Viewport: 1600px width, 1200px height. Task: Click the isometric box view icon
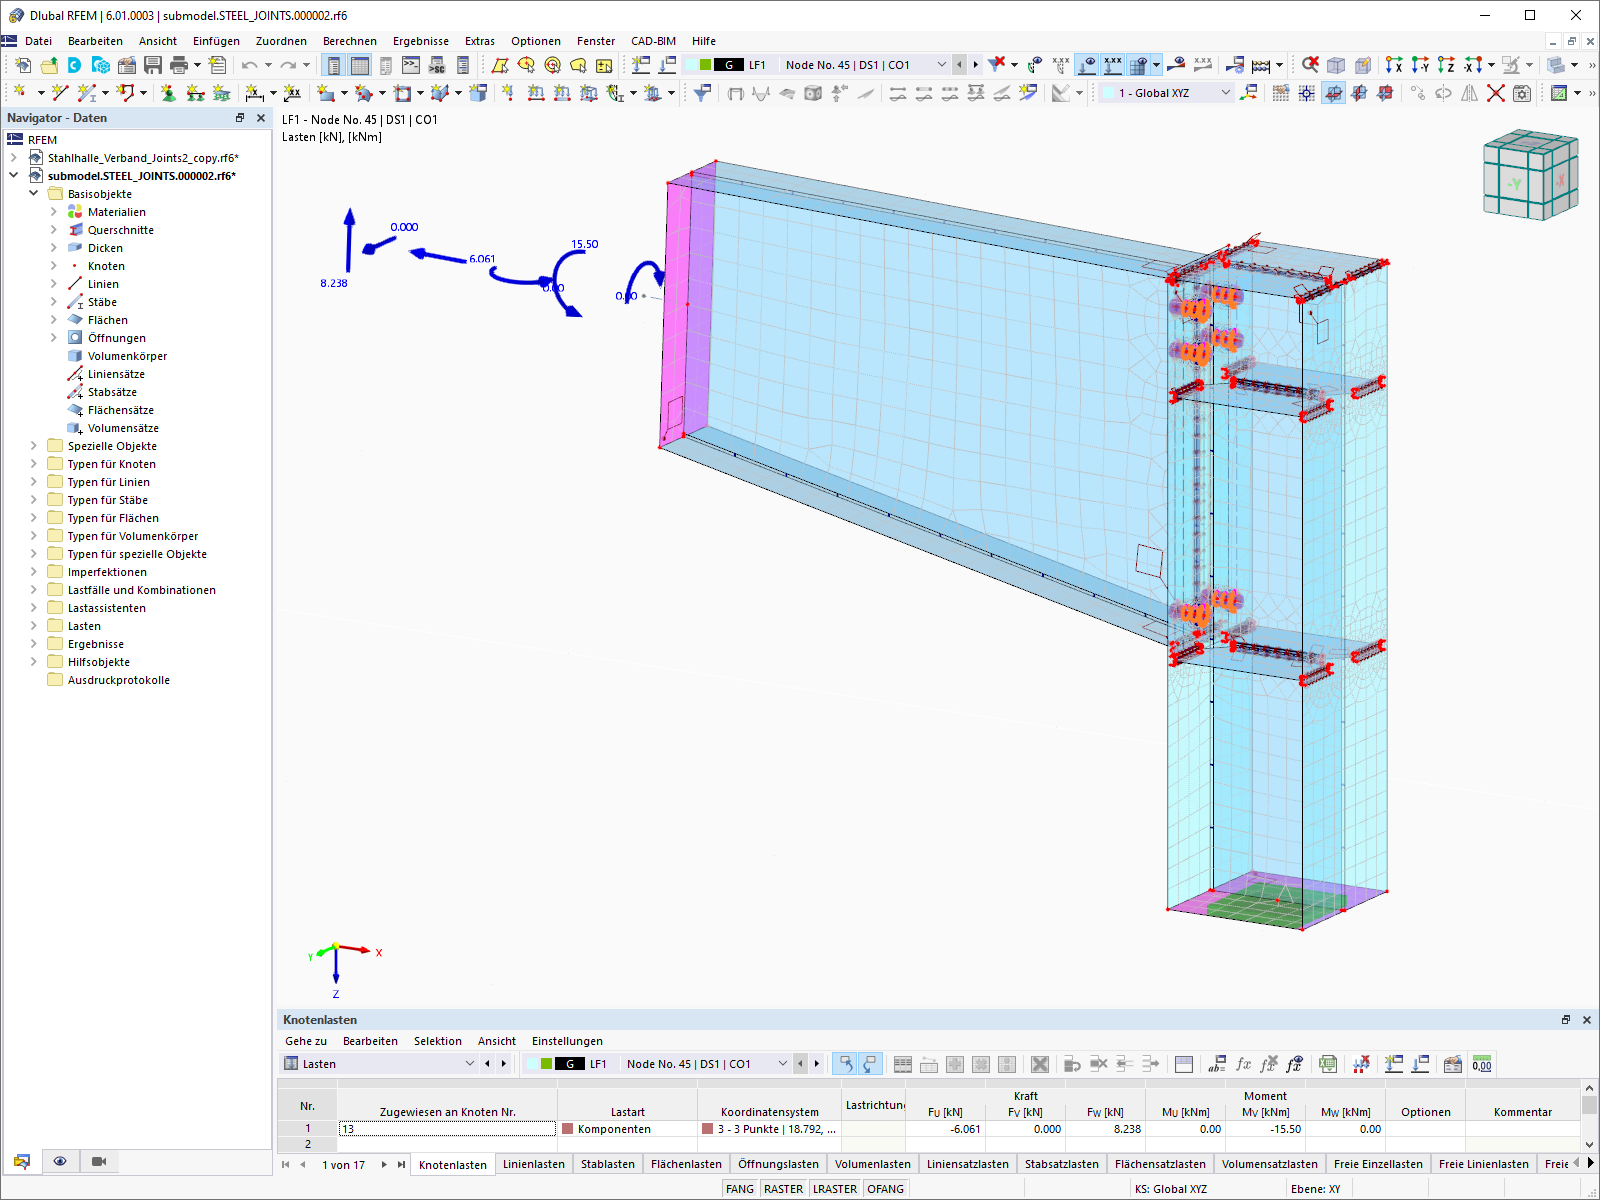1336,65
